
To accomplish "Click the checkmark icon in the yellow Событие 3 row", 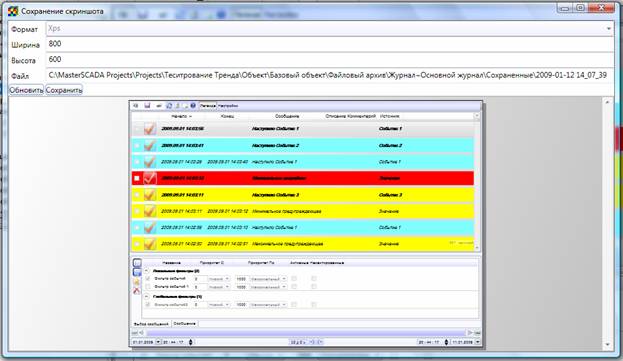I will [x=149, y=195].
